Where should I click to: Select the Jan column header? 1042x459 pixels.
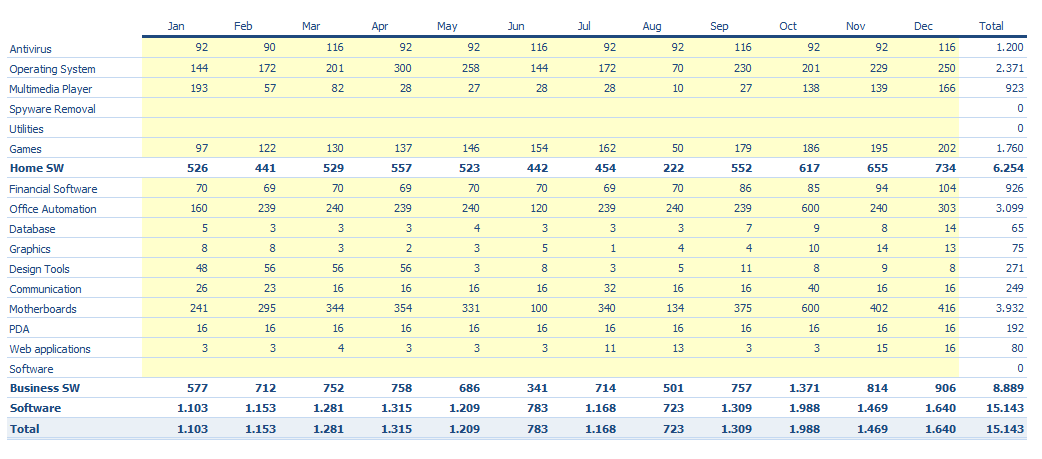(176, 27)
